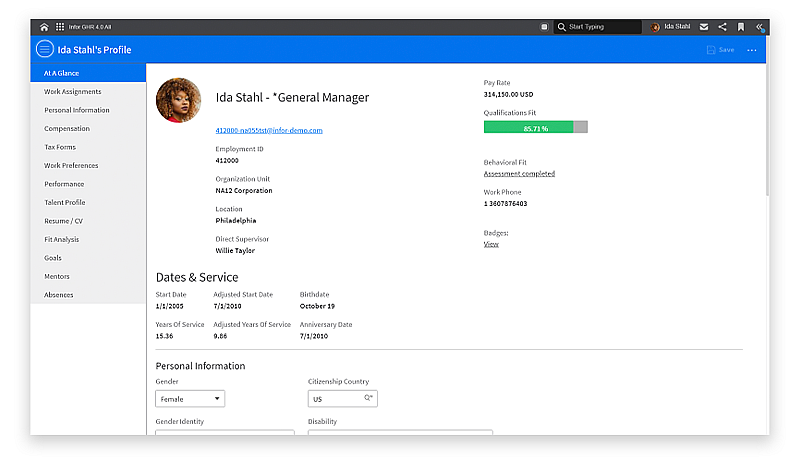Click the share icon in top bar
Screen dimensions: 800x469
coord(722,27)
